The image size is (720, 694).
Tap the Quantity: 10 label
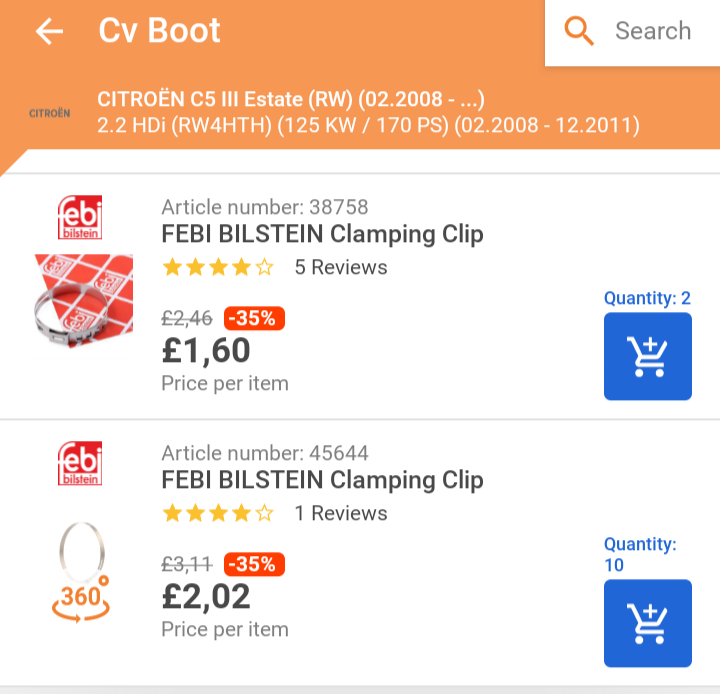tap(640, 554)
